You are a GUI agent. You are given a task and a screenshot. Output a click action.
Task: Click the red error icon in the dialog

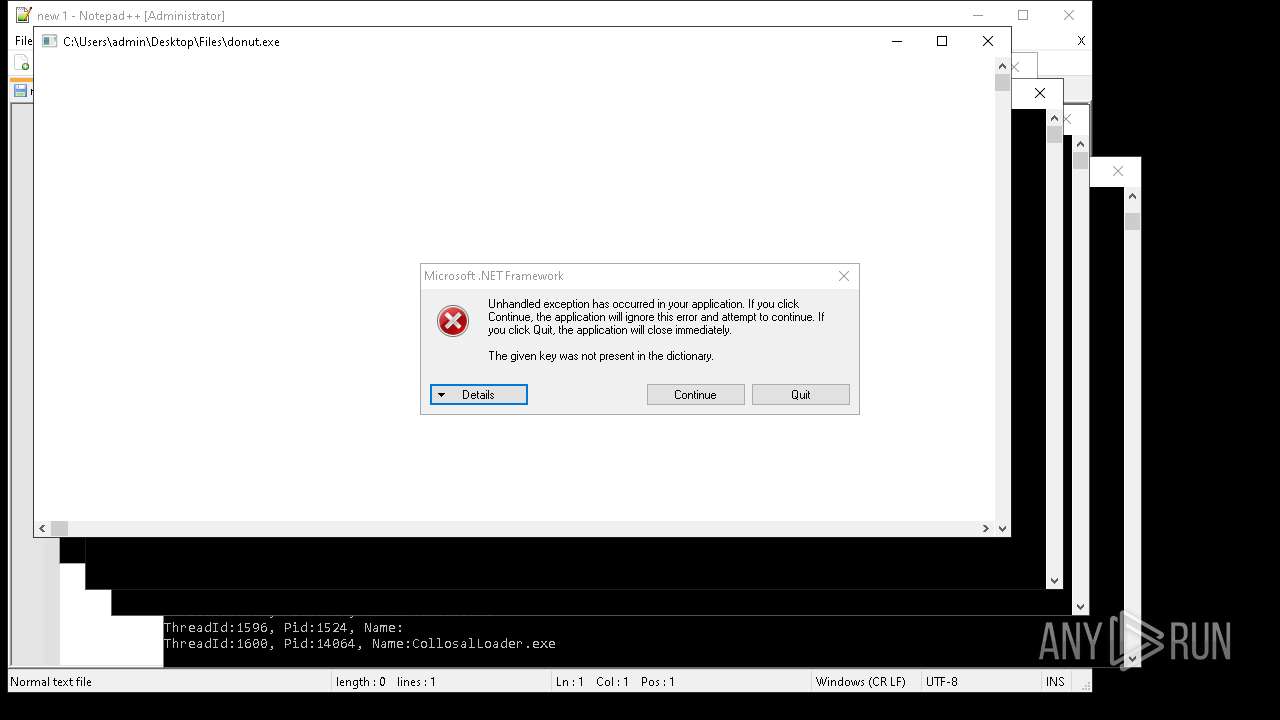pyautogui.click(x=453, y=321)
